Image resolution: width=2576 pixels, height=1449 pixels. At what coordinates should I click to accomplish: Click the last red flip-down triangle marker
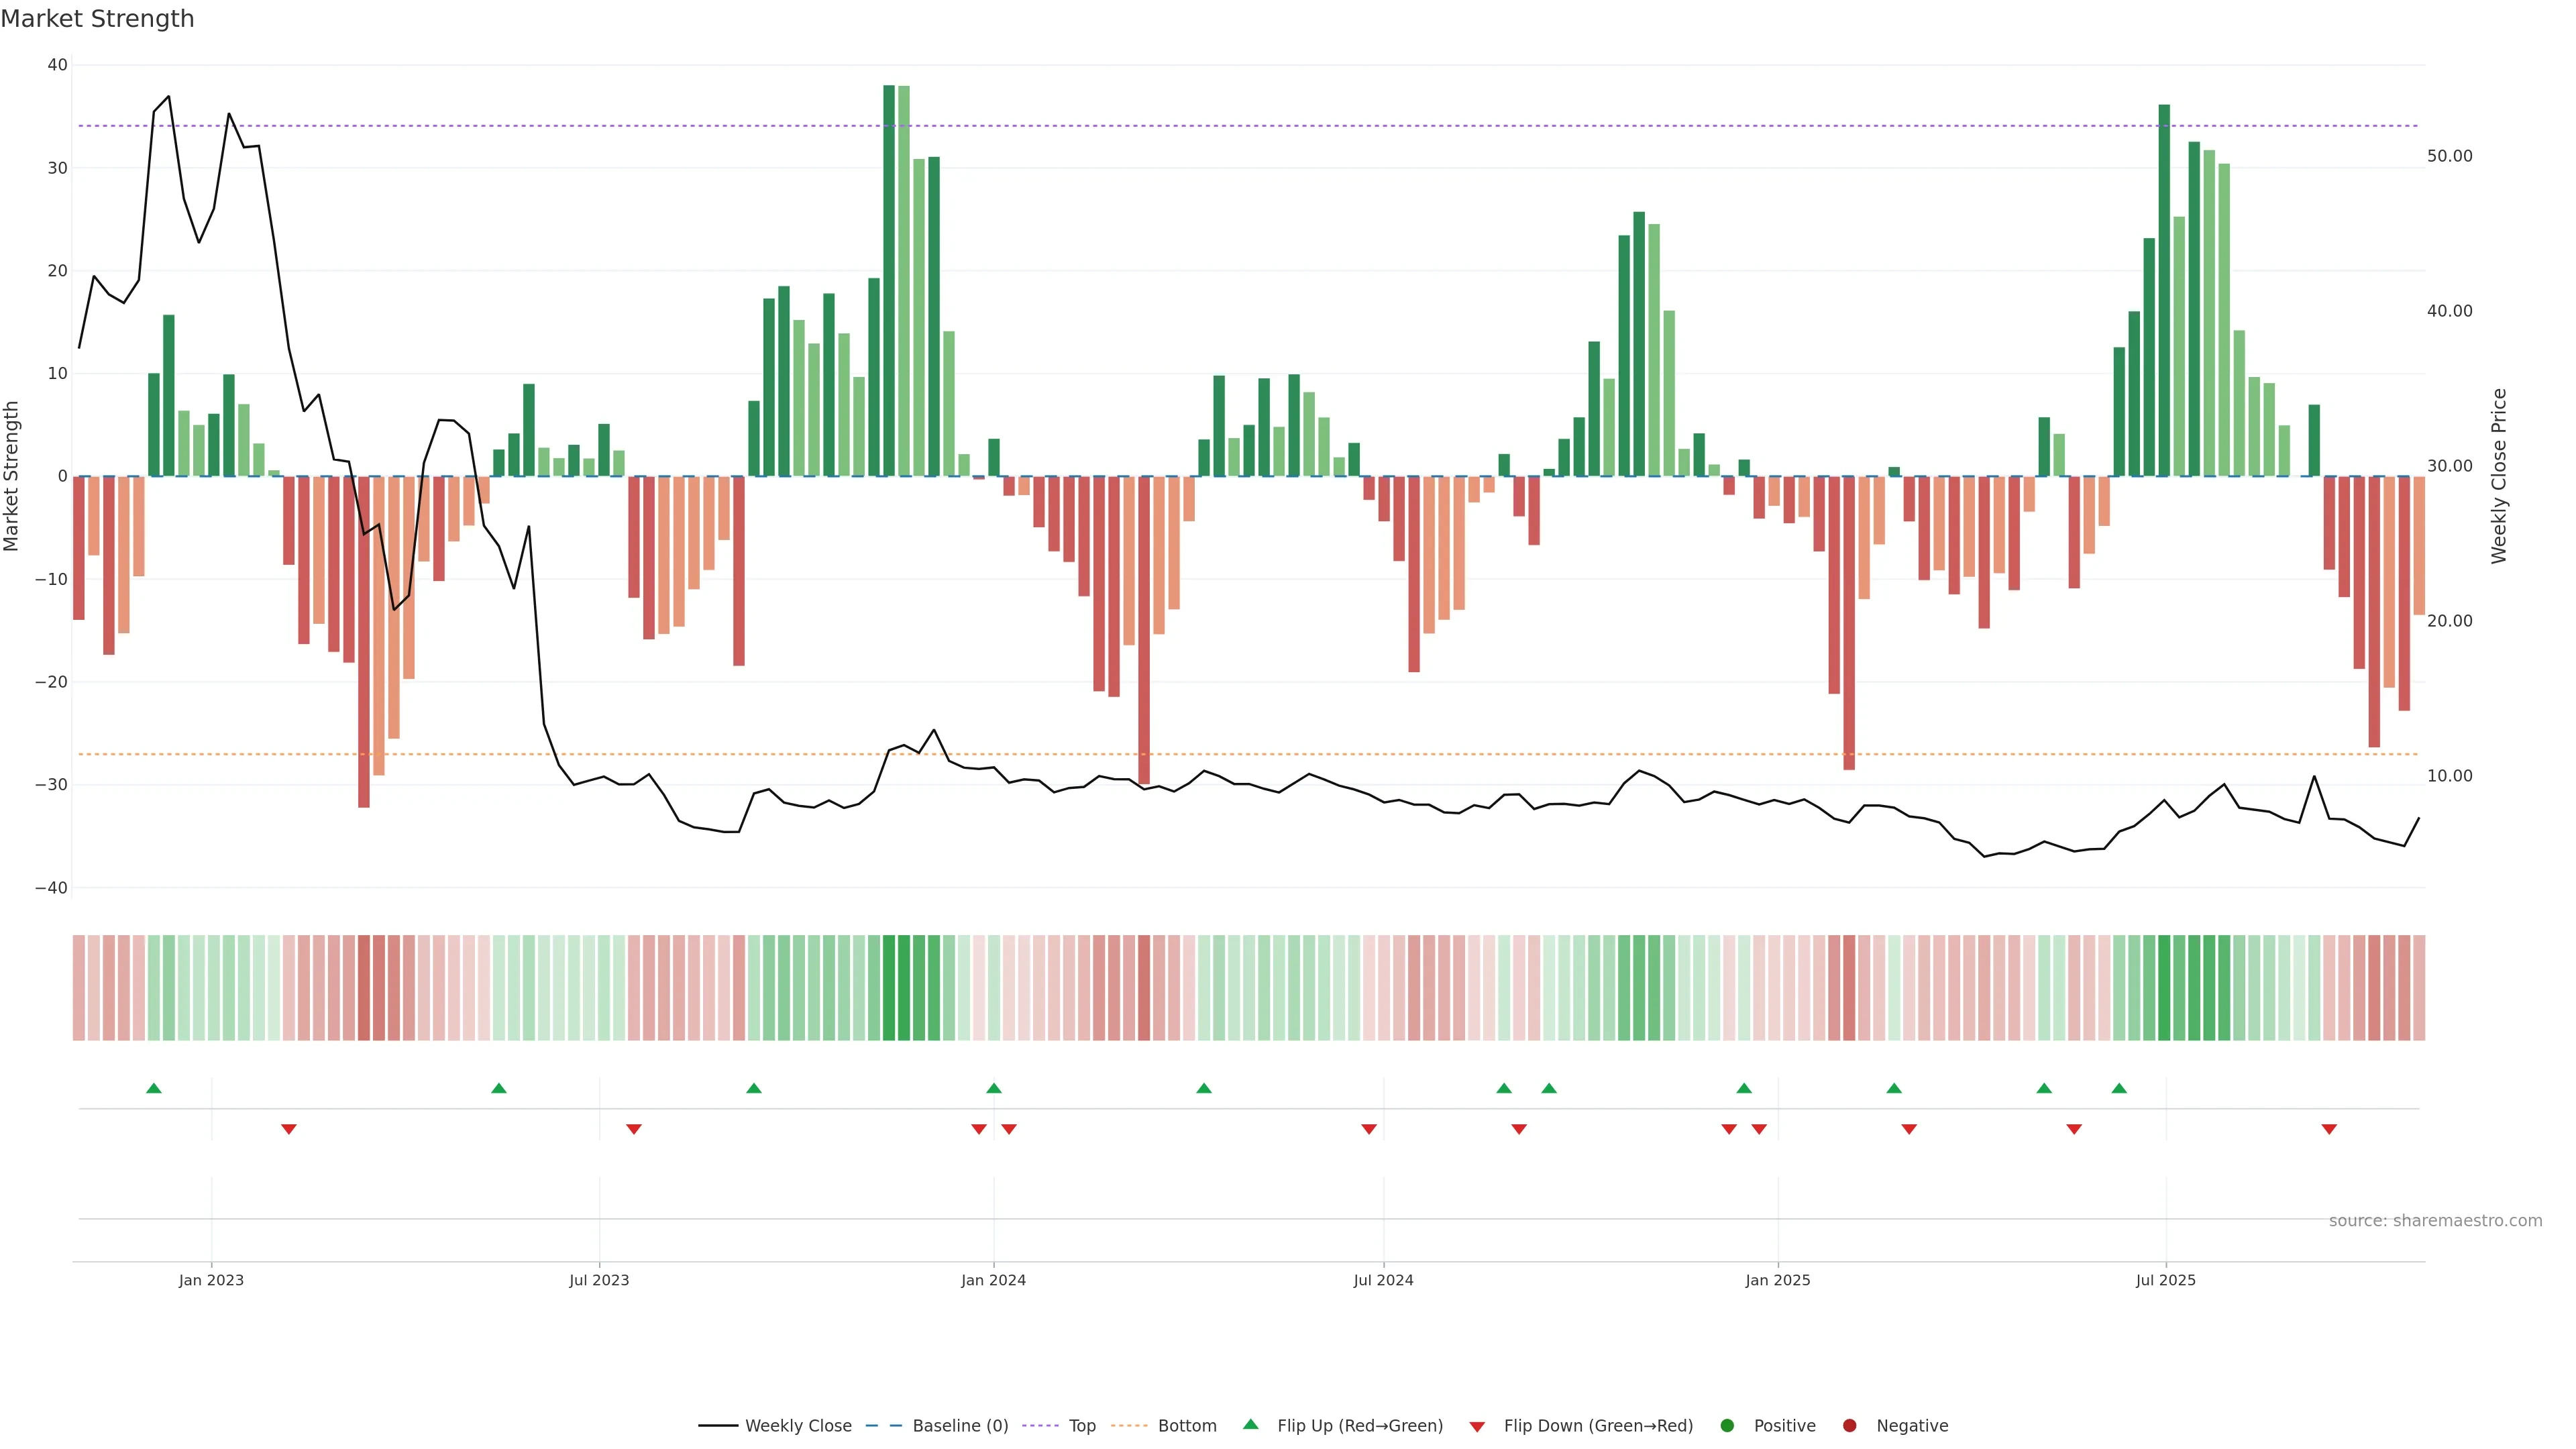click(2329, 1129)
